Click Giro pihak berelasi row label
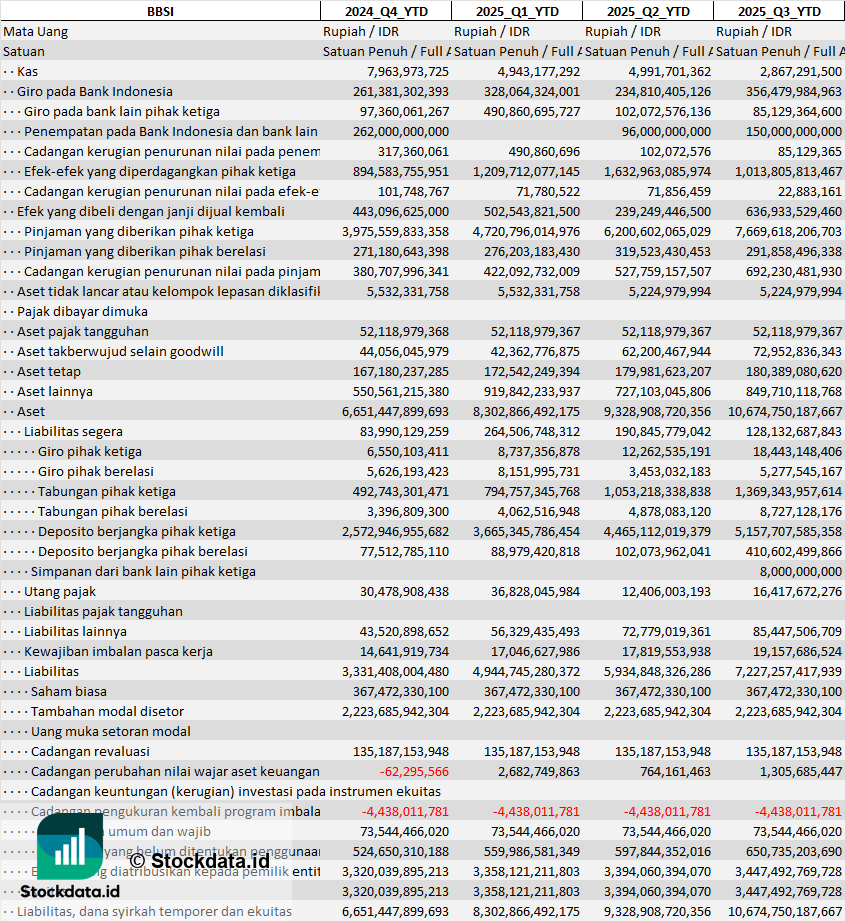This screenshot has height=921, width=845. click(x=96, y=471)
